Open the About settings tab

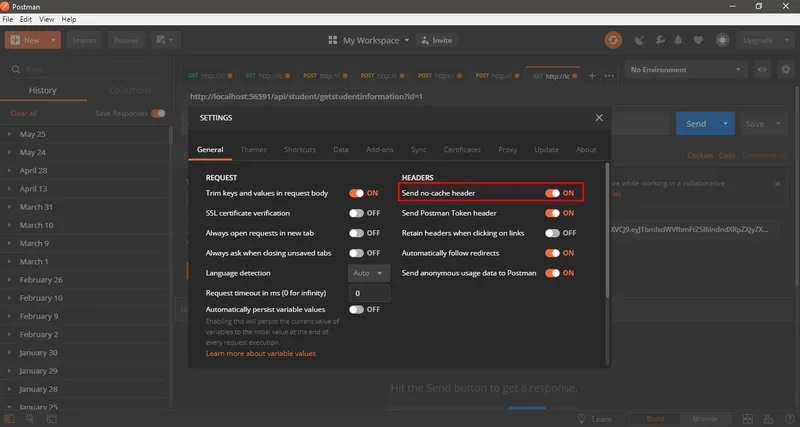click(x=586, y=149)
